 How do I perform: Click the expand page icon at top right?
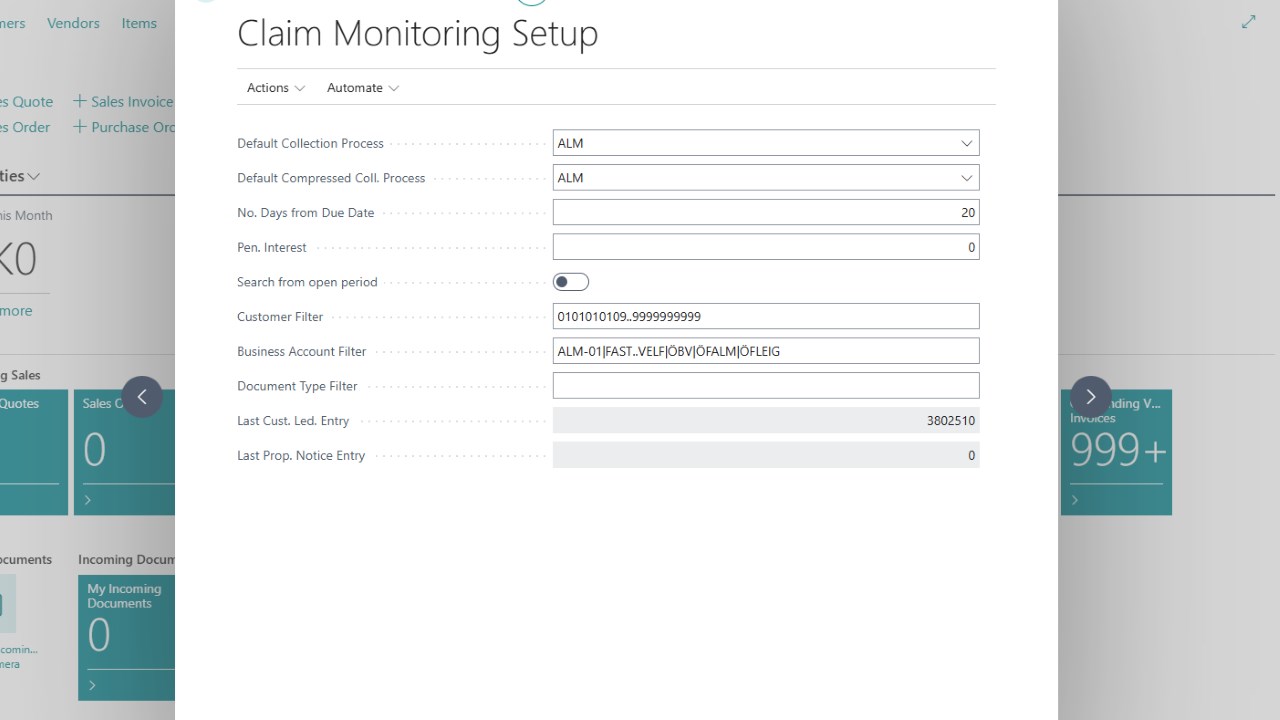[x=1248, y=21]
